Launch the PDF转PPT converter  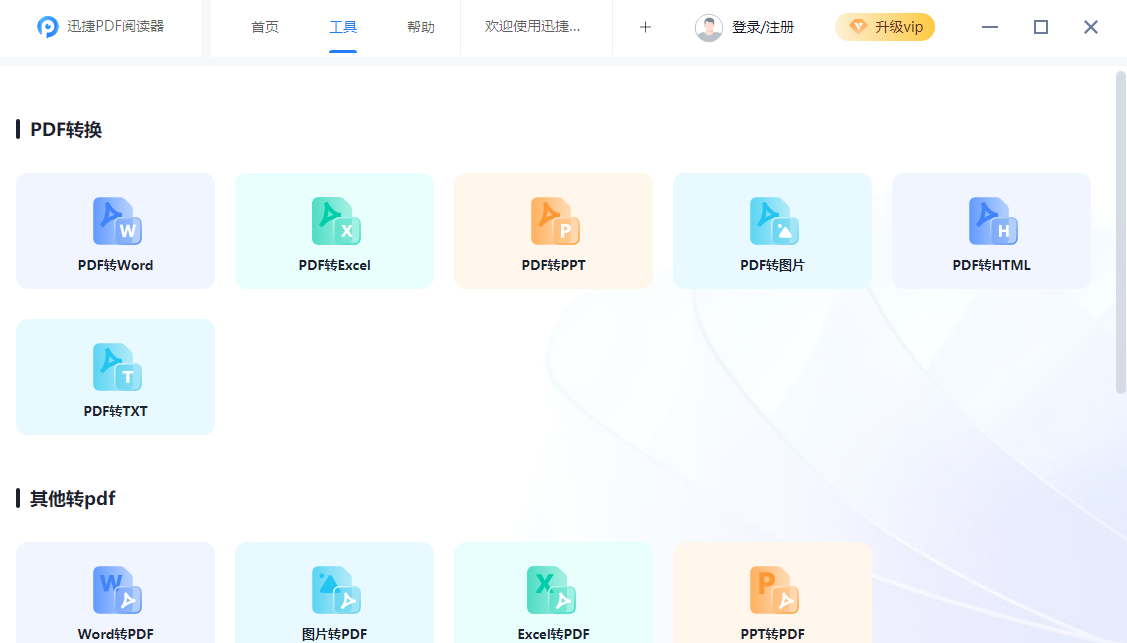point(553,221)
